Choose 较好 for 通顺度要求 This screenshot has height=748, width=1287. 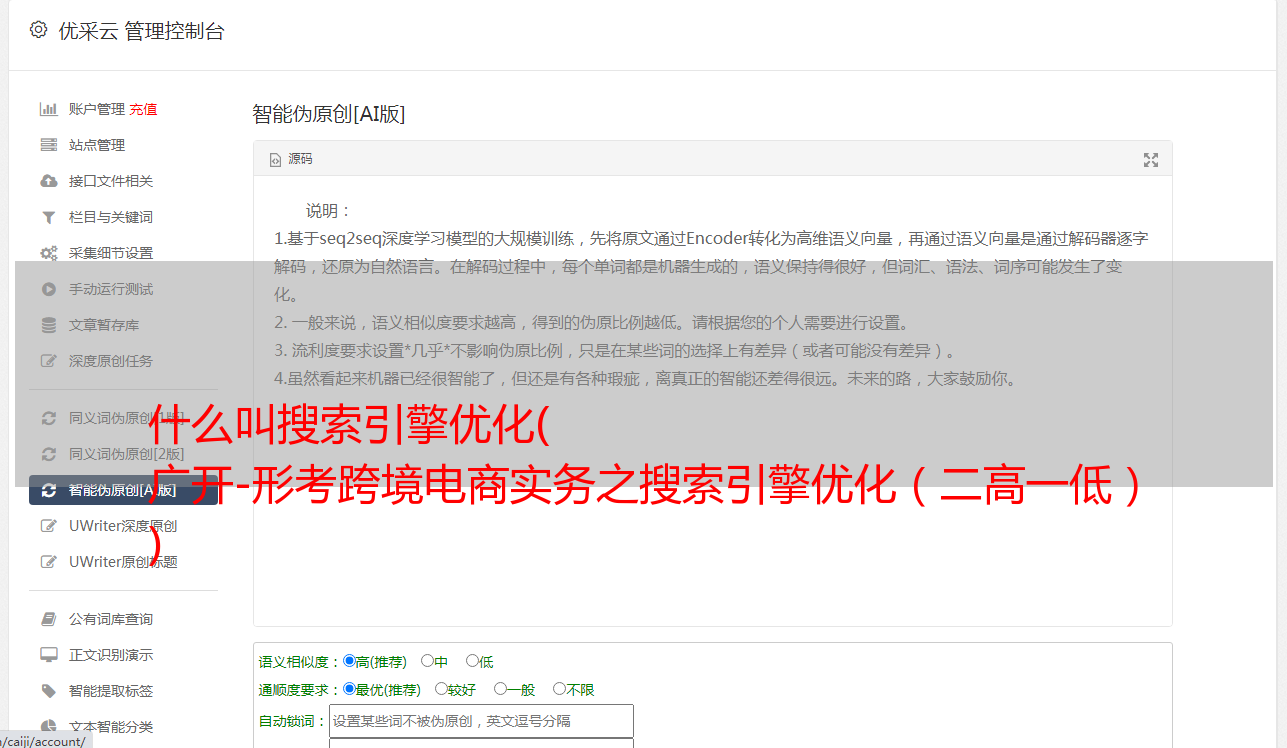[441, 689]
